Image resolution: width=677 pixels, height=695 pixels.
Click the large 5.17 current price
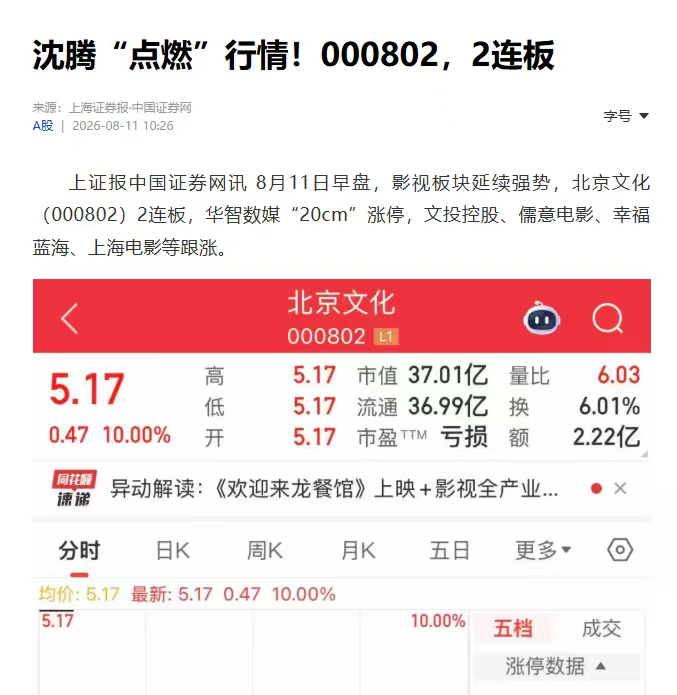(86, 389)
